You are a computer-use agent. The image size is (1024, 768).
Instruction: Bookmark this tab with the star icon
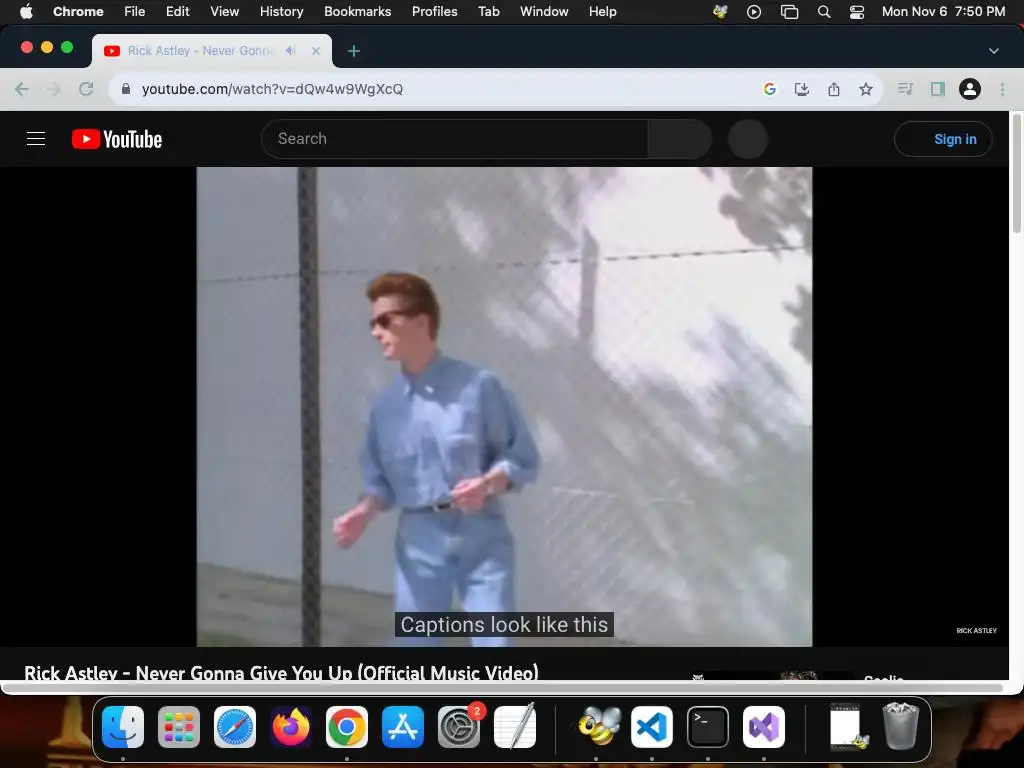(x=866, y=89)
